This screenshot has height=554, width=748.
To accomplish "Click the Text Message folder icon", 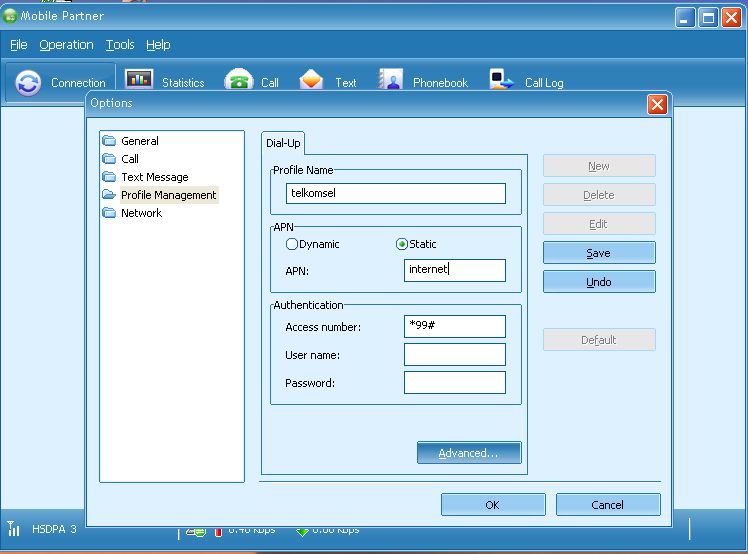I will (x=109, y=177).
